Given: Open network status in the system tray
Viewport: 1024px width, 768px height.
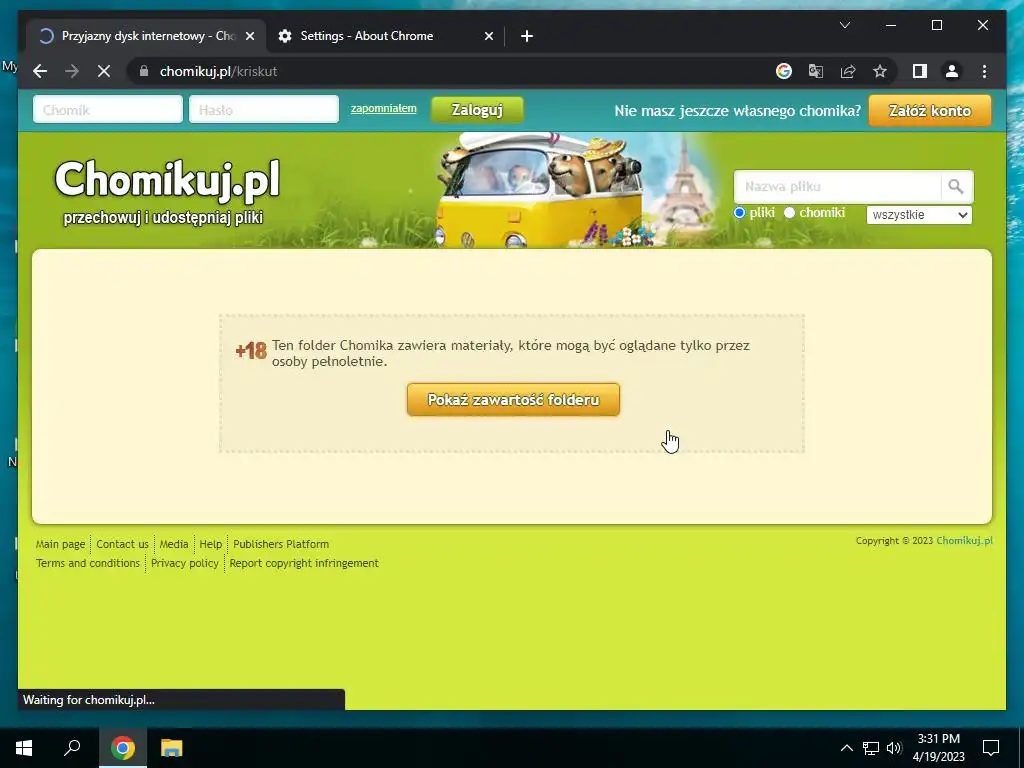Looking at the screenshot, I should coord(871,748).
